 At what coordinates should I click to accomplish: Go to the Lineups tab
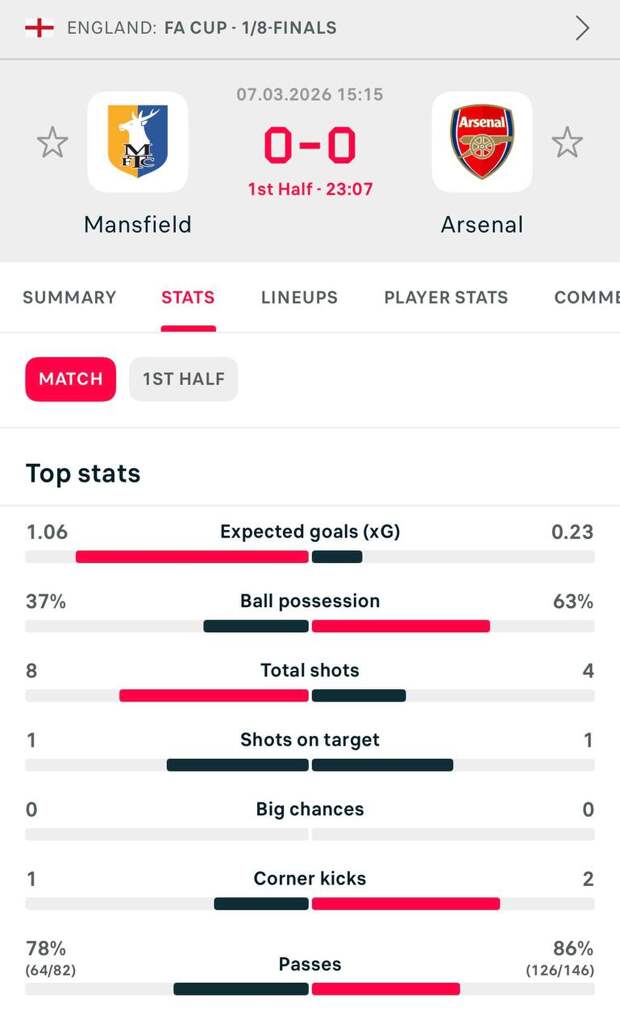click(x=299, y=297)
